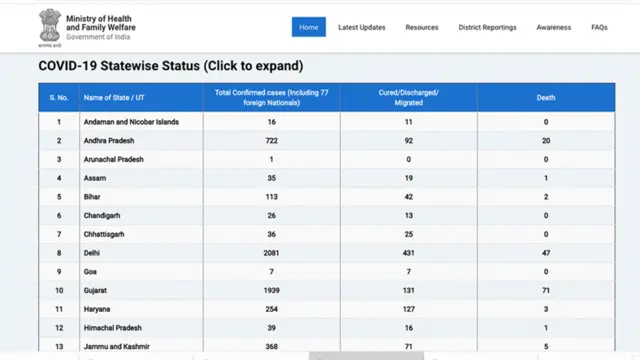Select the Andhra Pradesh state name

point(109,140)
